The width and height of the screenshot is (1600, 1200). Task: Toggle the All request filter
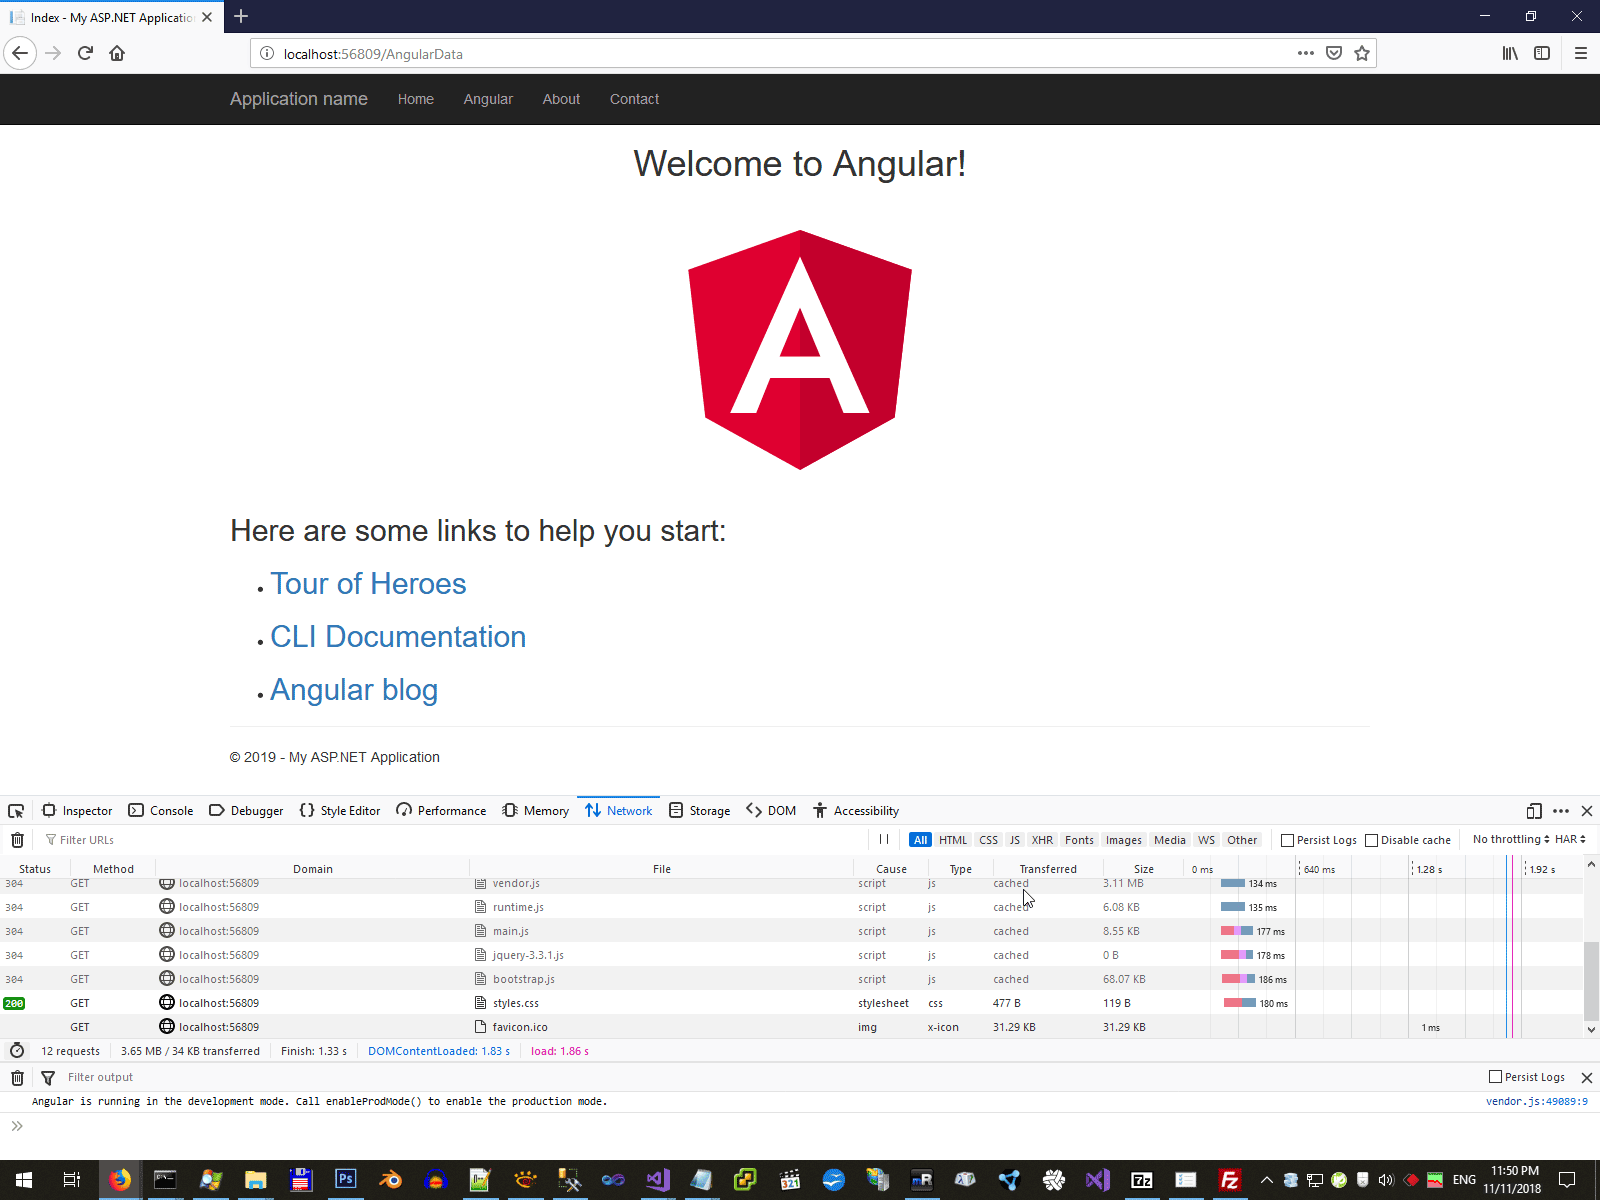coord(921,840)
